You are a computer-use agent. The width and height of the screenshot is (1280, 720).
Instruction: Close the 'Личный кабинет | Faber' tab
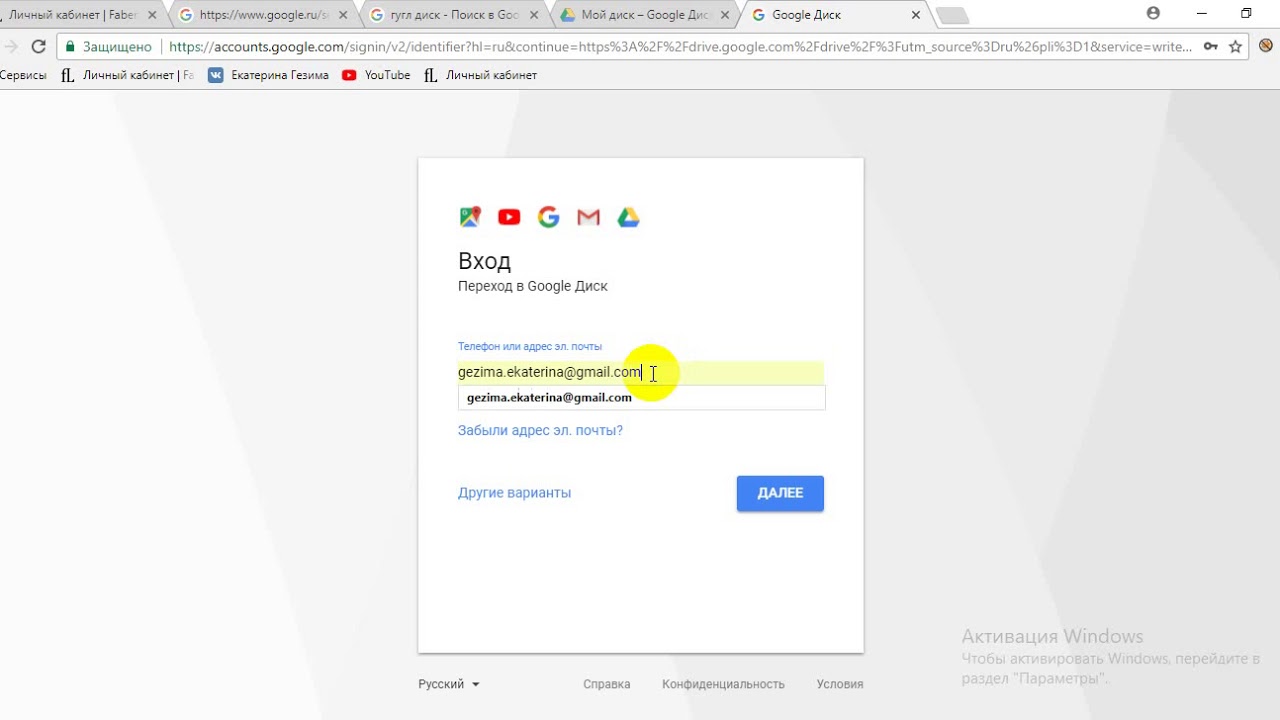[152, 15]
